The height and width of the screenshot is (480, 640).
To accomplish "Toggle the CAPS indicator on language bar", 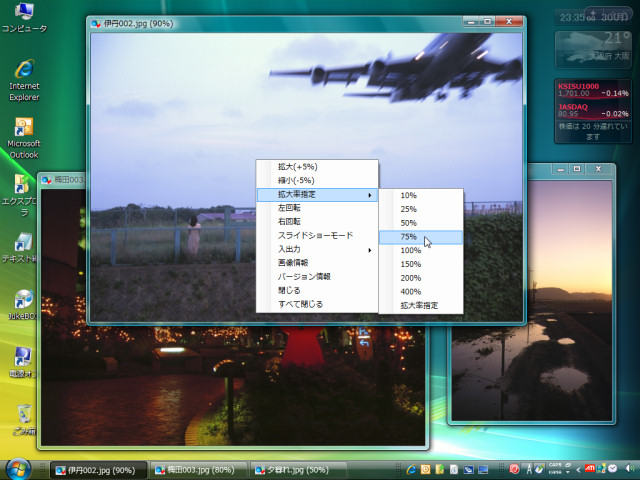I will [554, 464].
